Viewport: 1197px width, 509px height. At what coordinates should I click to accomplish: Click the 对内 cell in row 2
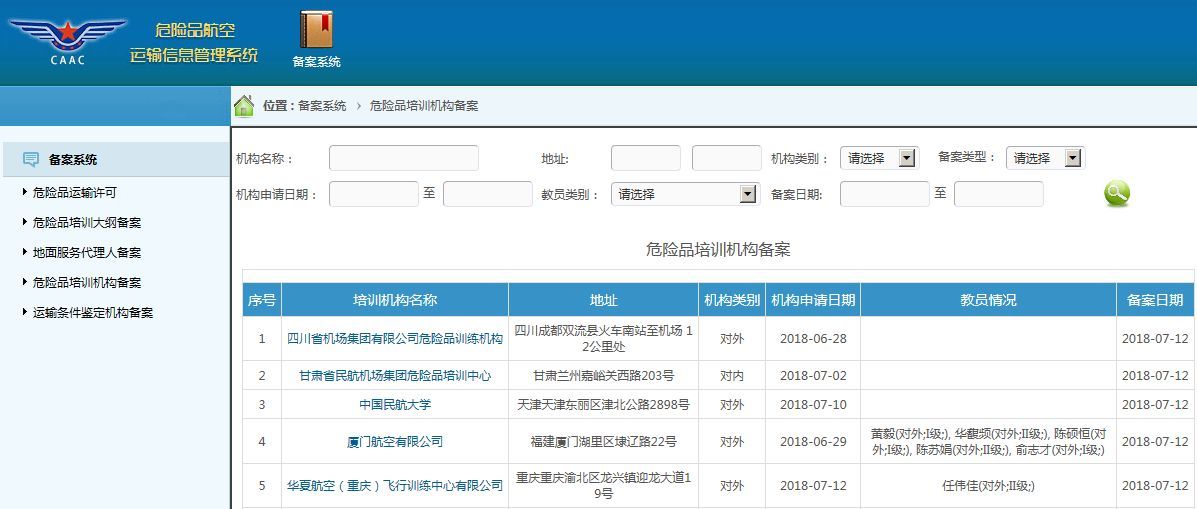pyautogui.click(x=732, y=375)
